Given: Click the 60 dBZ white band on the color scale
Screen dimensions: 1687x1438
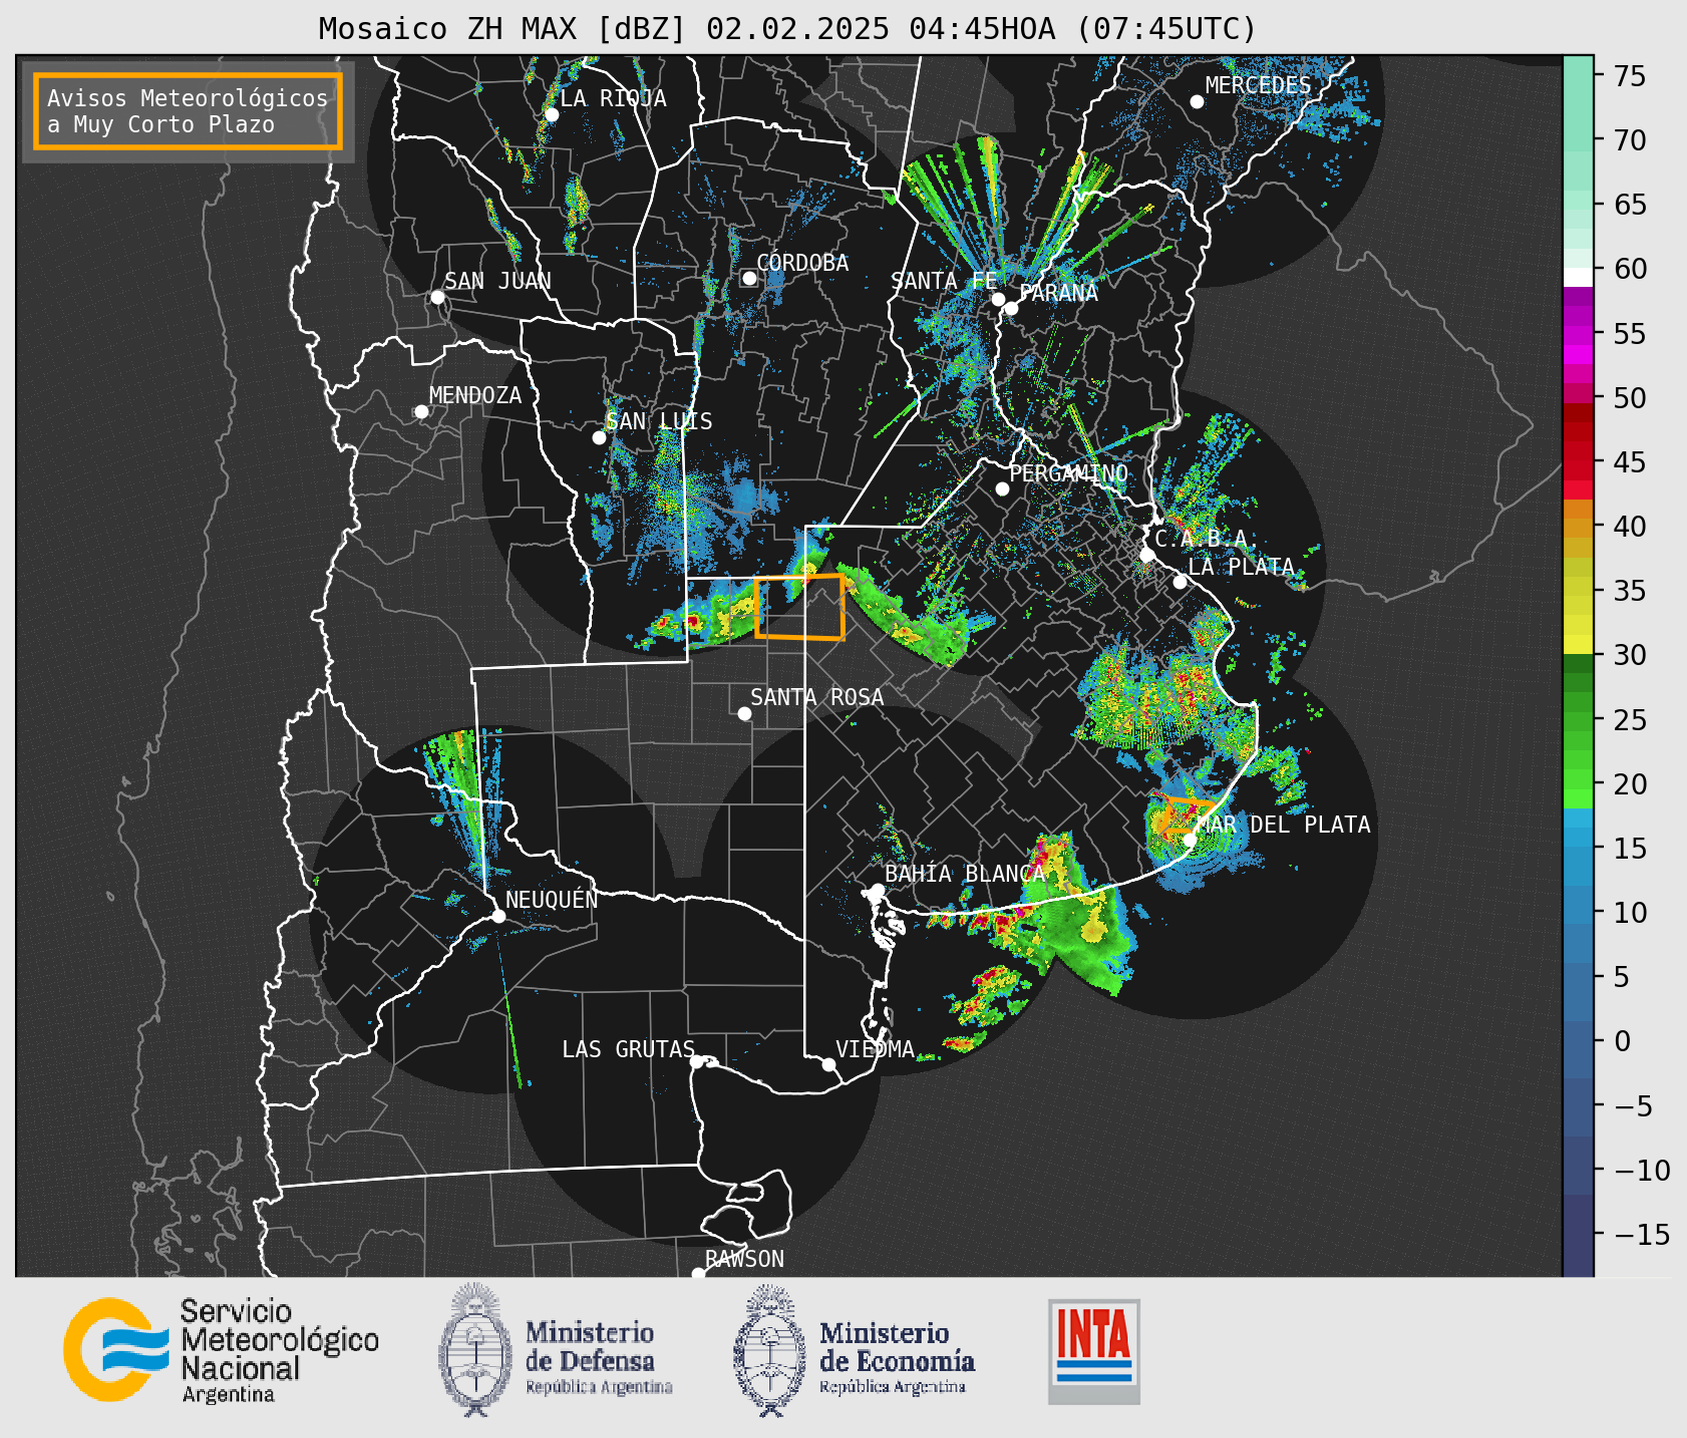Looking at the screenshot, I should [x=1578, y=277].
